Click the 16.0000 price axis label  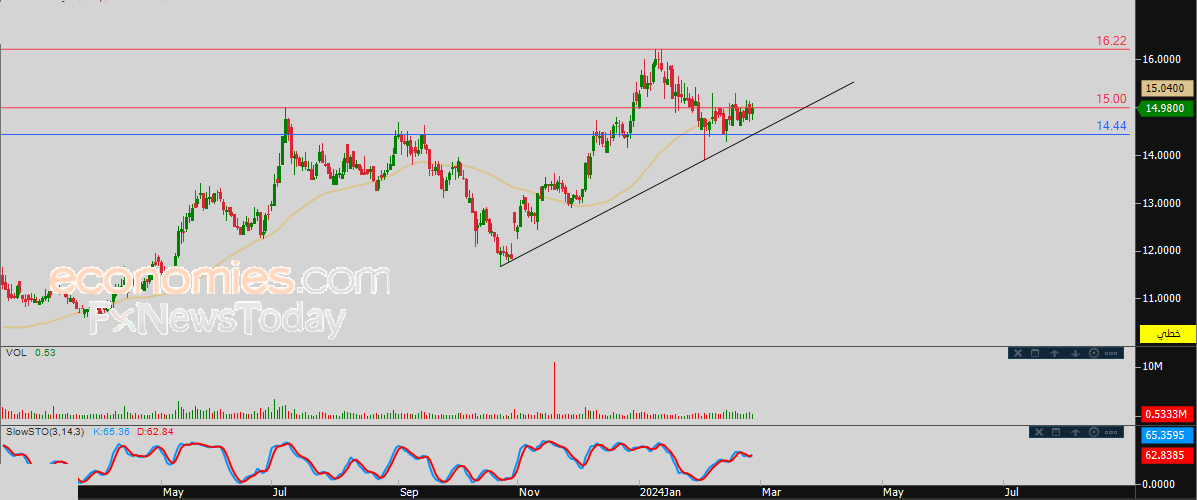[x=1162, y=60]
